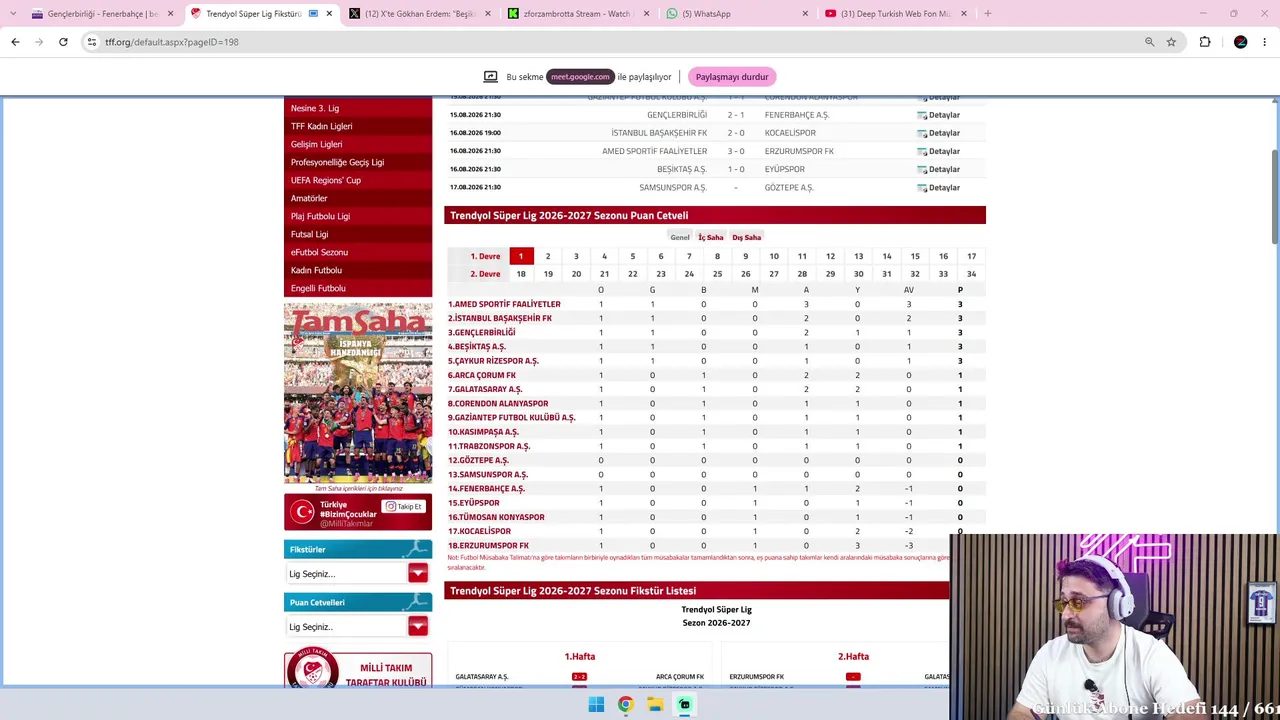Click the page vertical scrollbar
Image resolution: width=1280 pixels, height=720 pixels.
tap(1274, 195)
